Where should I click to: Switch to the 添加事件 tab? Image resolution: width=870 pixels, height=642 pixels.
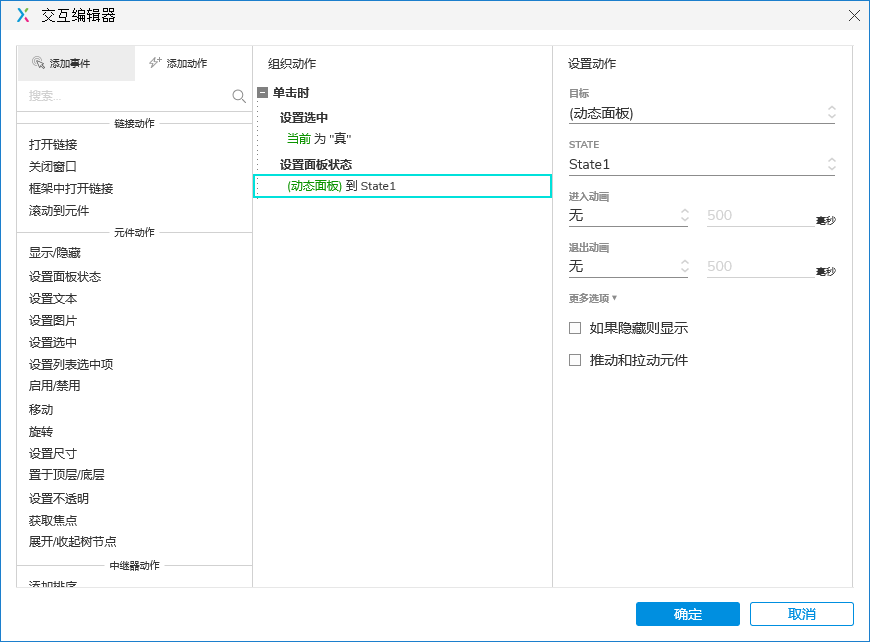[x=75, y=62]
